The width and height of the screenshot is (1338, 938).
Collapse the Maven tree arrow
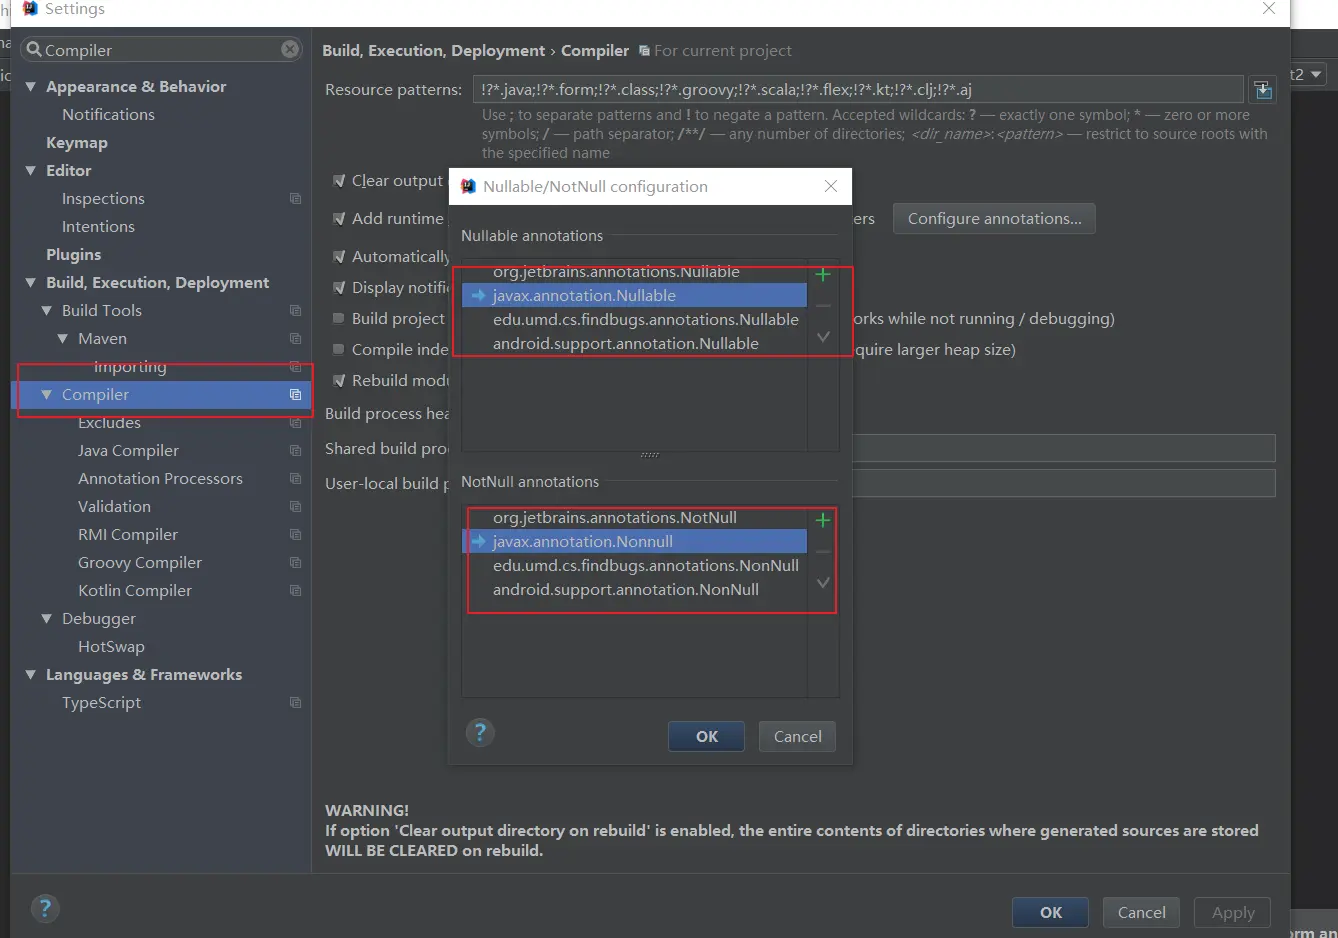[x=62, y=339]
